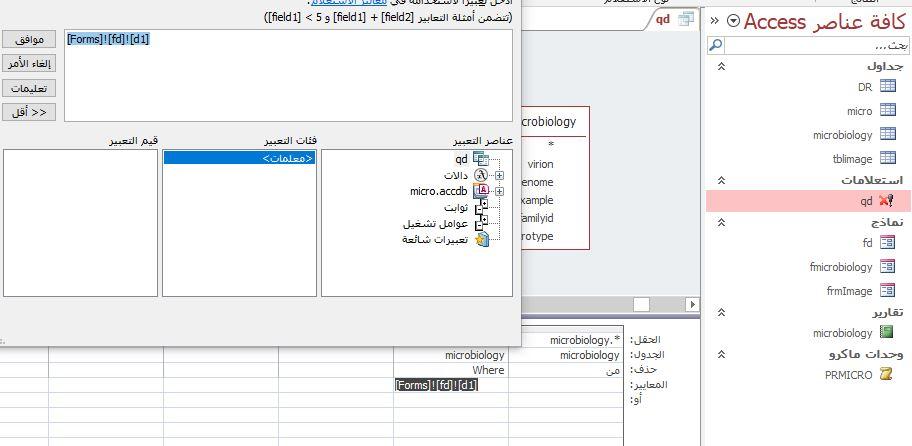Click the Cancel (إلغاء الأمر) button

[29, 63]
